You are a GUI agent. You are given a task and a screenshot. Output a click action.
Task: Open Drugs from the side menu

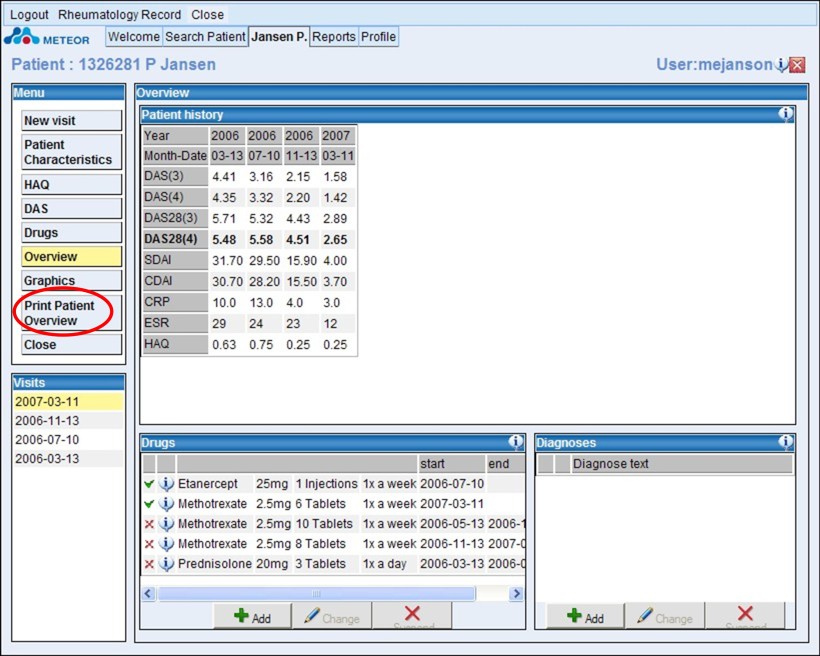click(x=72, y=233)
